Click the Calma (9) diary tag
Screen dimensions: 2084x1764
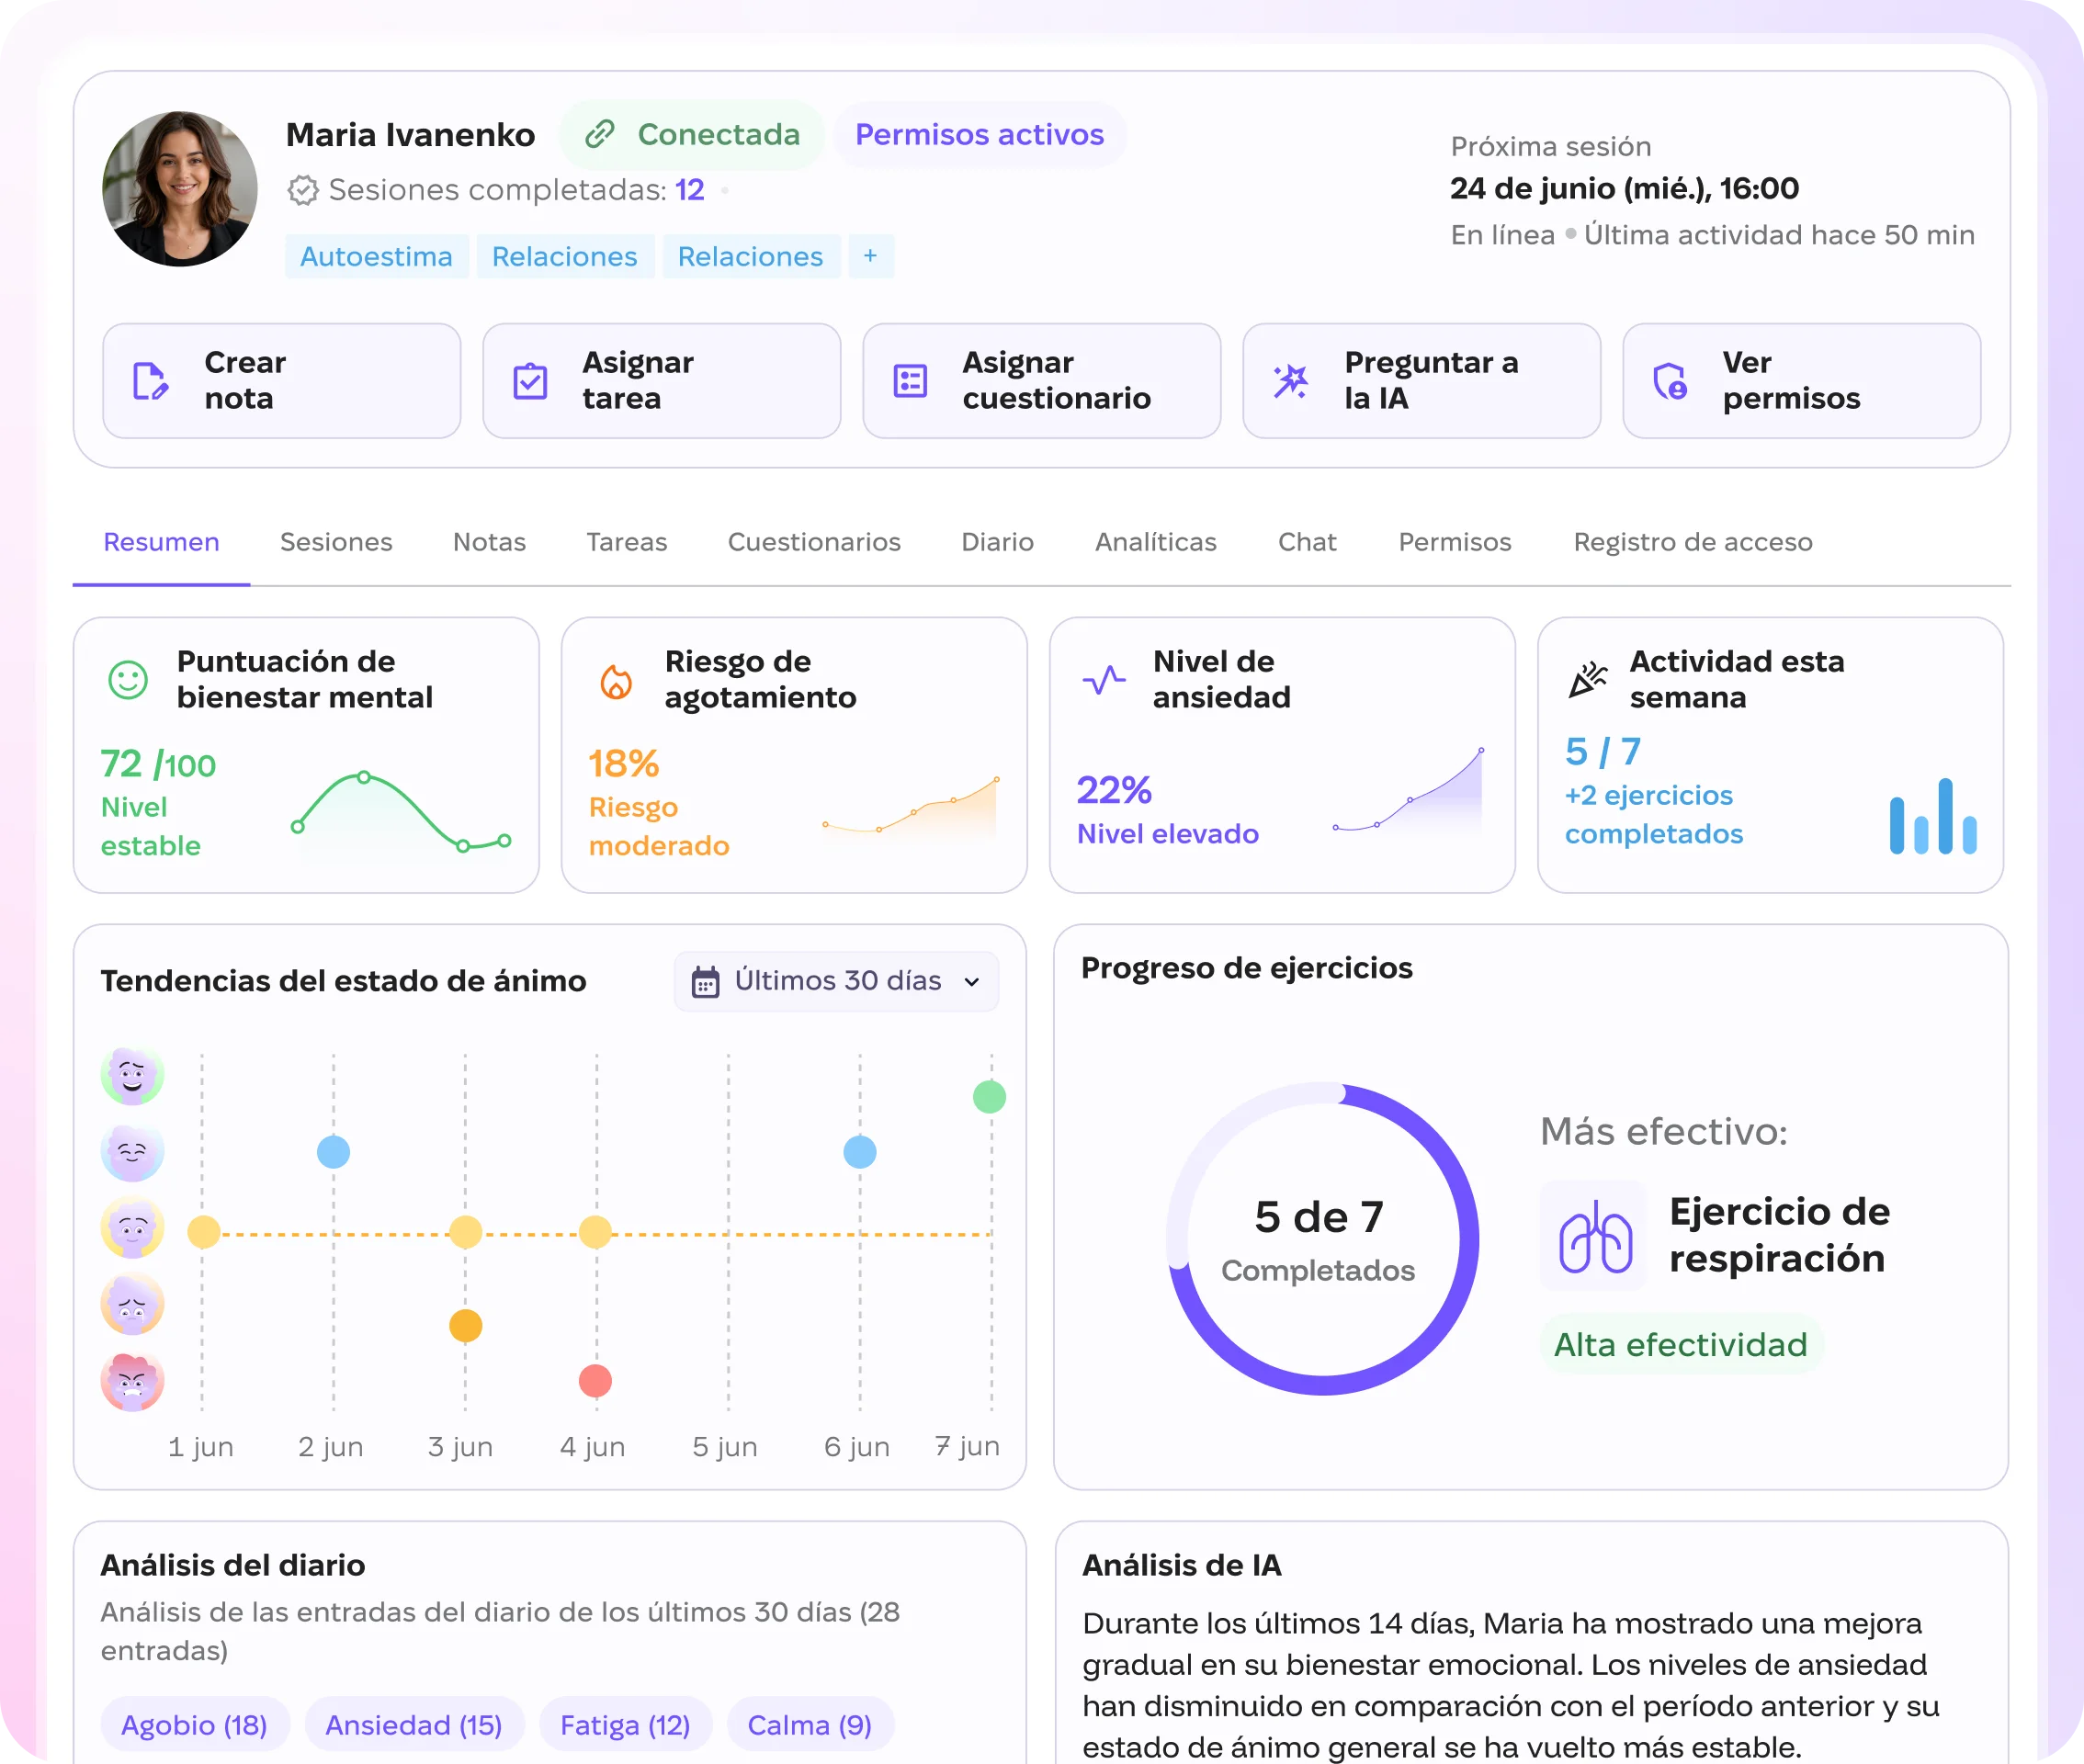810,1725
